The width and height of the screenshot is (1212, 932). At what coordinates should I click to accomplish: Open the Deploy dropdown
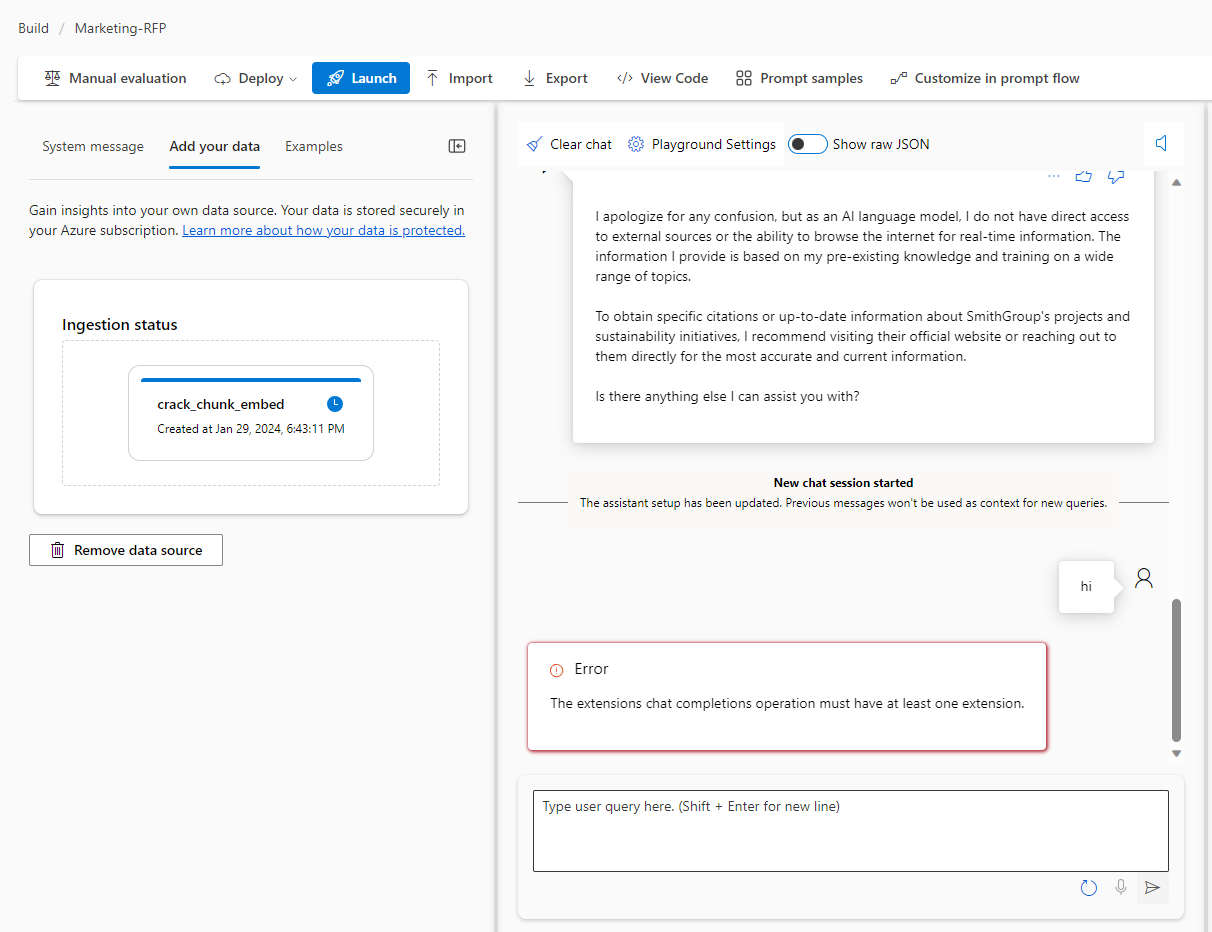coord(254,77)
